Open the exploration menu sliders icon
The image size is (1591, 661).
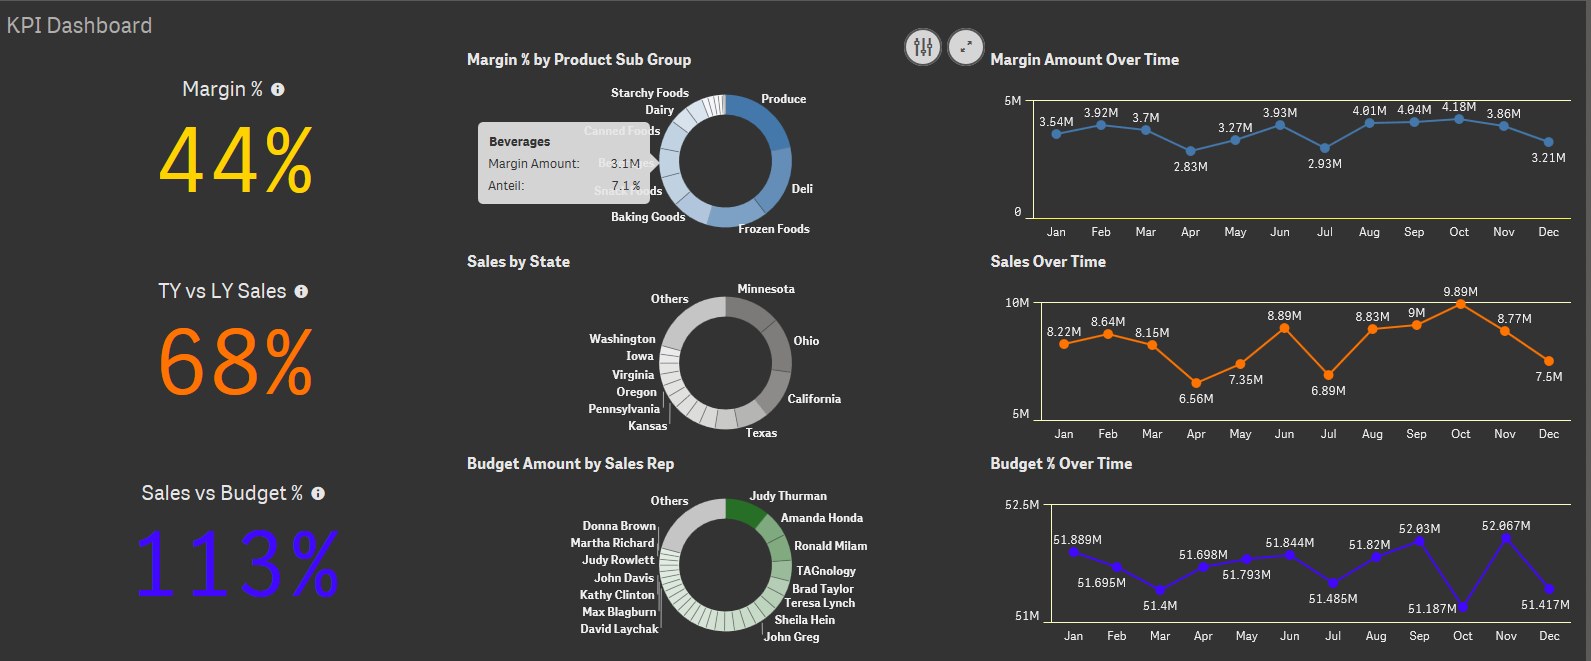click(923, 47)
